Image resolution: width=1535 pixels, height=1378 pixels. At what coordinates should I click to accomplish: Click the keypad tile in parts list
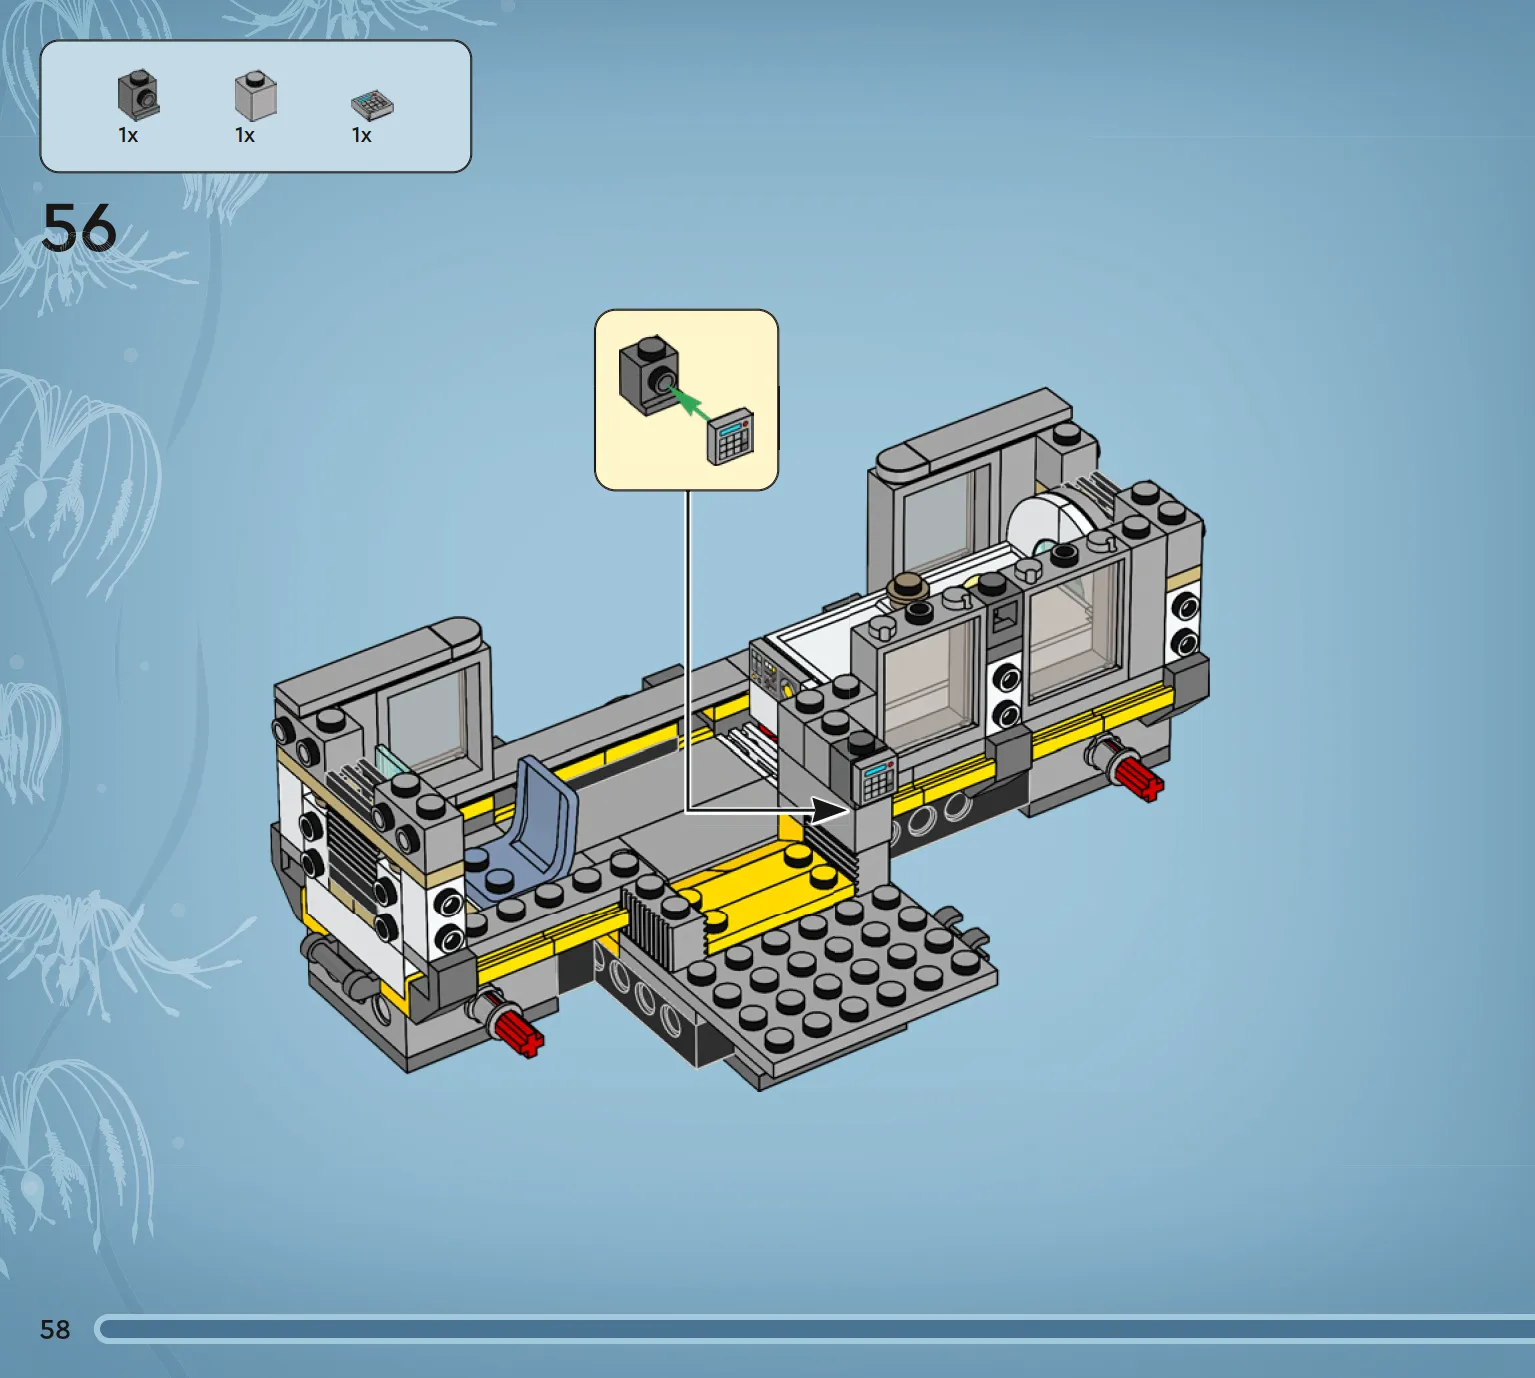372,104
